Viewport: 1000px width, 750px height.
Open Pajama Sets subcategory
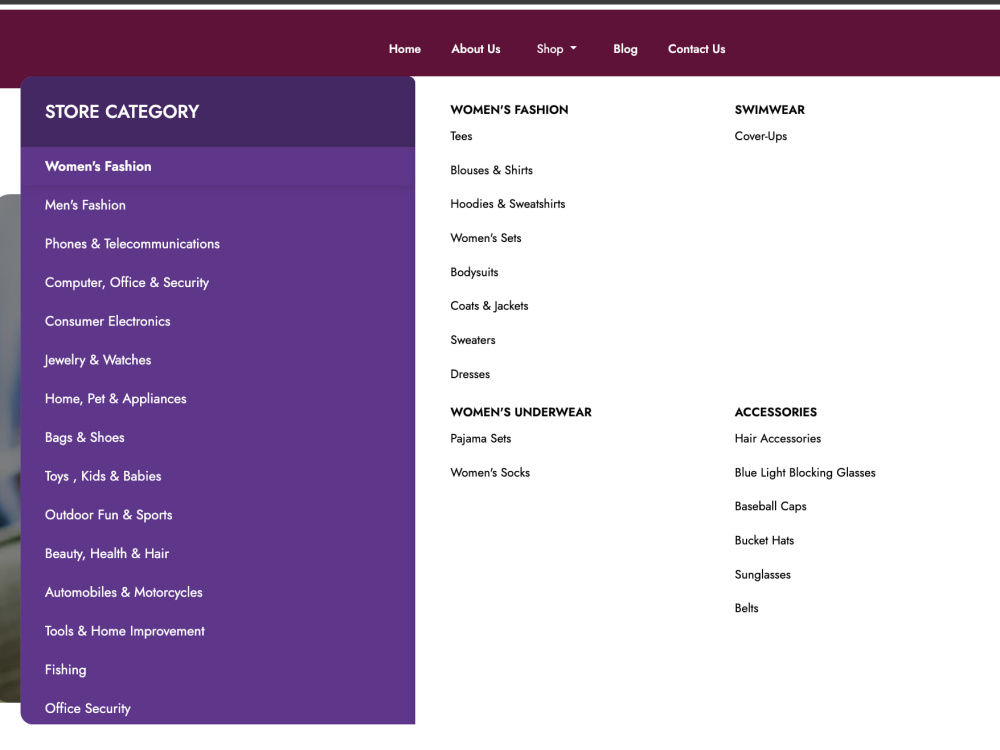(480, 439)
